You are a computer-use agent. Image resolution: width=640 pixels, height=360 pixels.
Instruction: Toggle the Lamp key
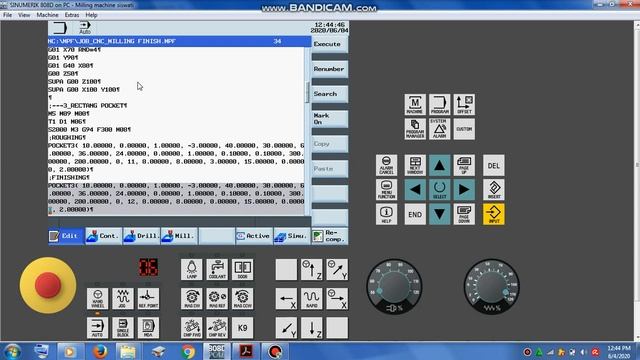191,269
